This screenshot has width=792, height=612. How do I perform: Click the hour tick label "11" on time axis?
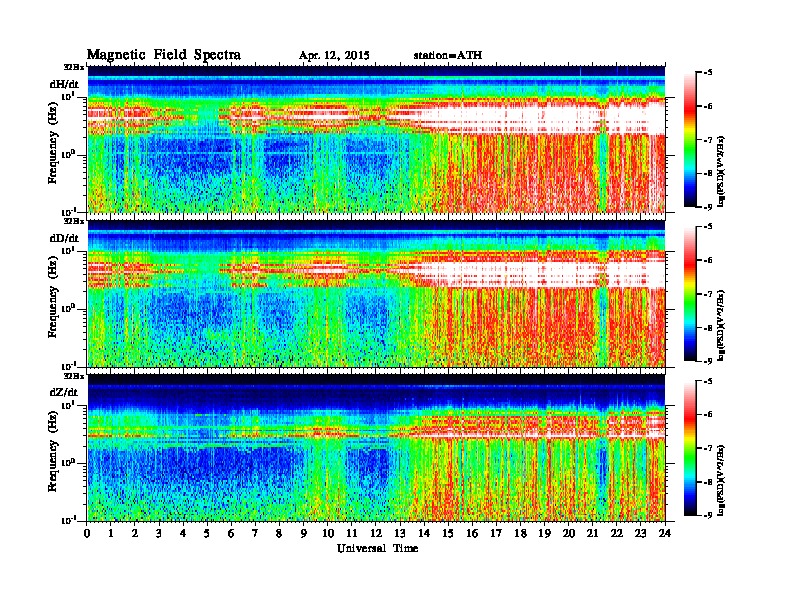352,533
